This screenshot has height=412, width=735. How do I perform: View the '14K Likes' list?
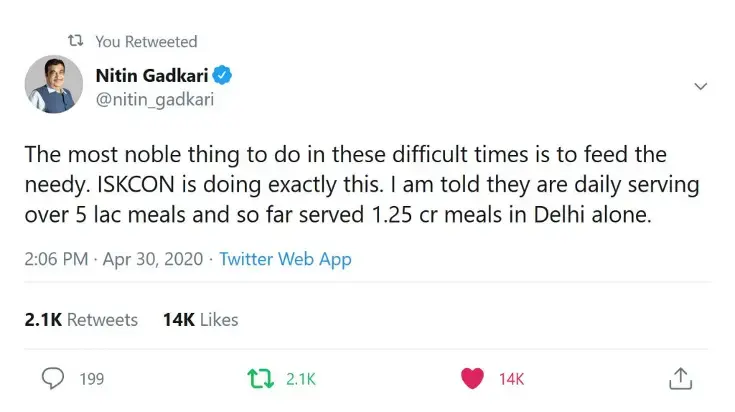(200, 320)
